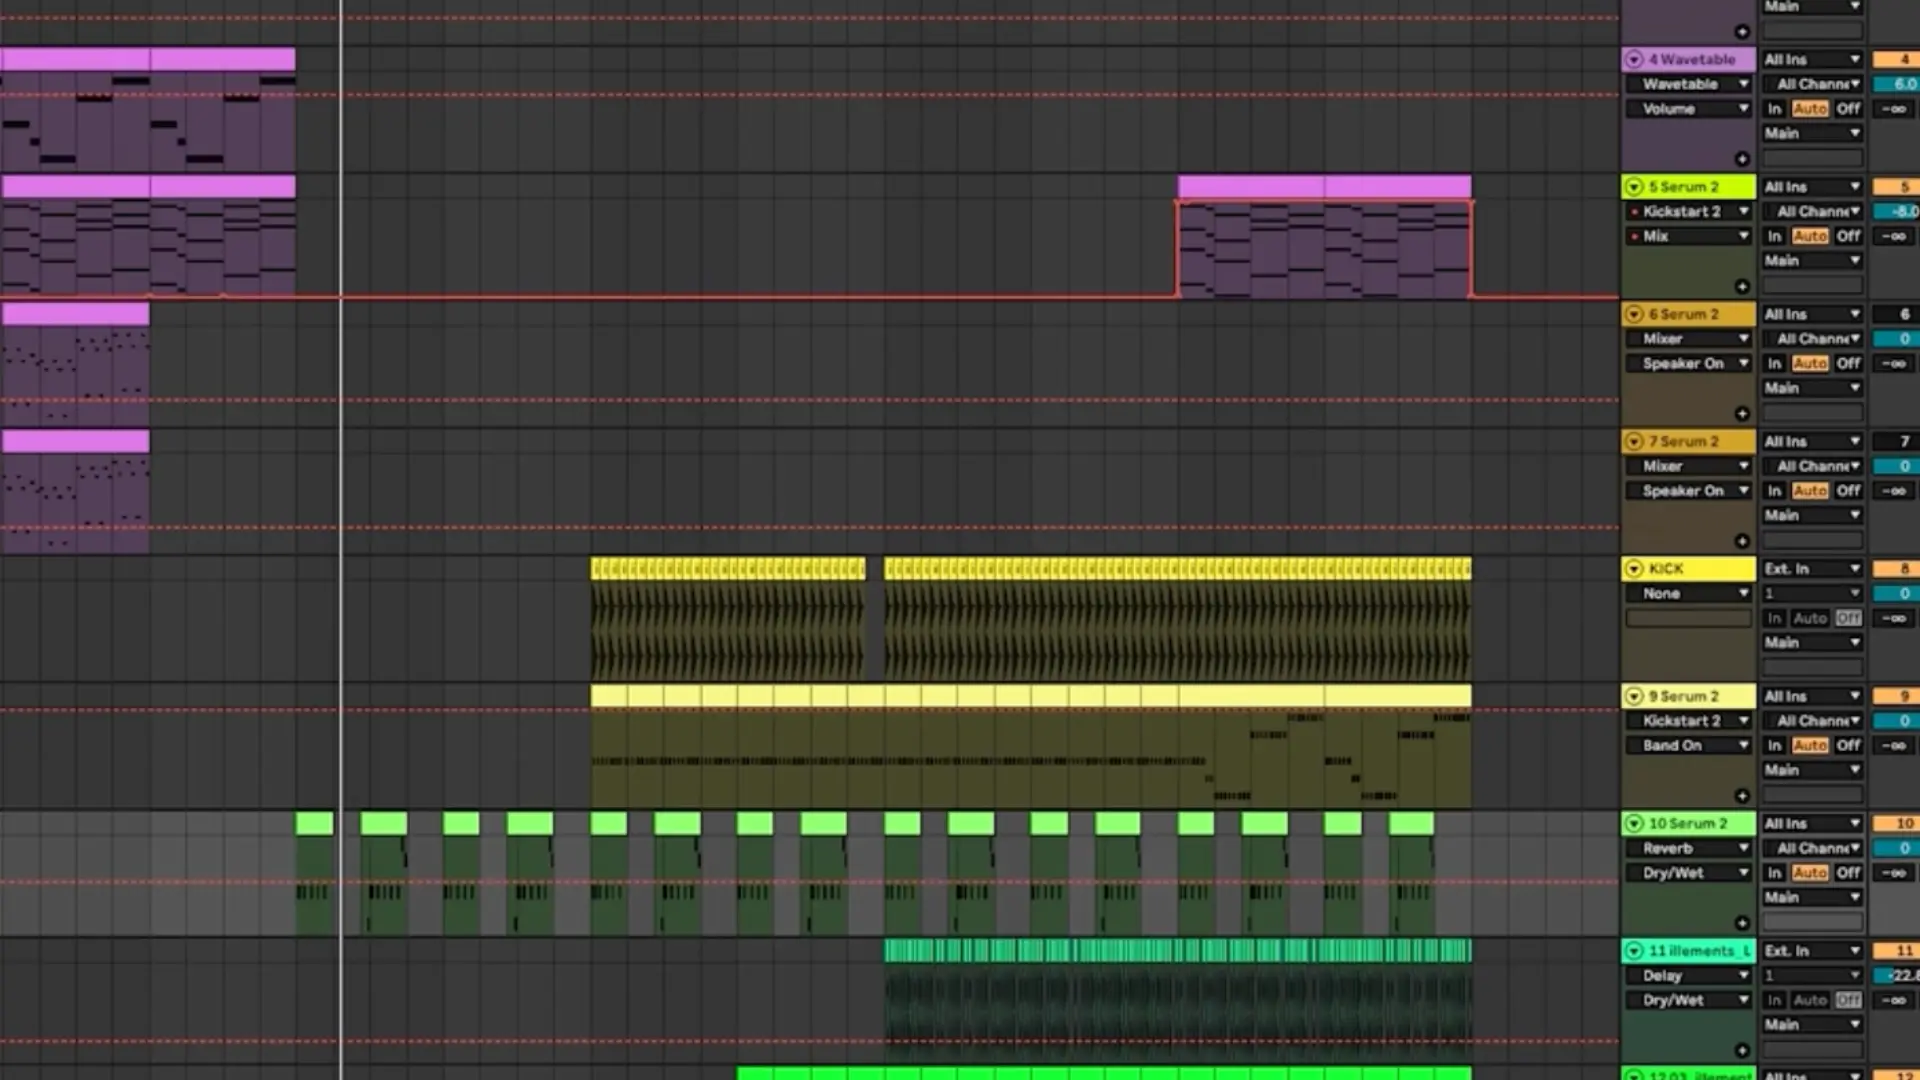Open Kickstart 2 device dropdown on track 5

(x=1689, y=211)
